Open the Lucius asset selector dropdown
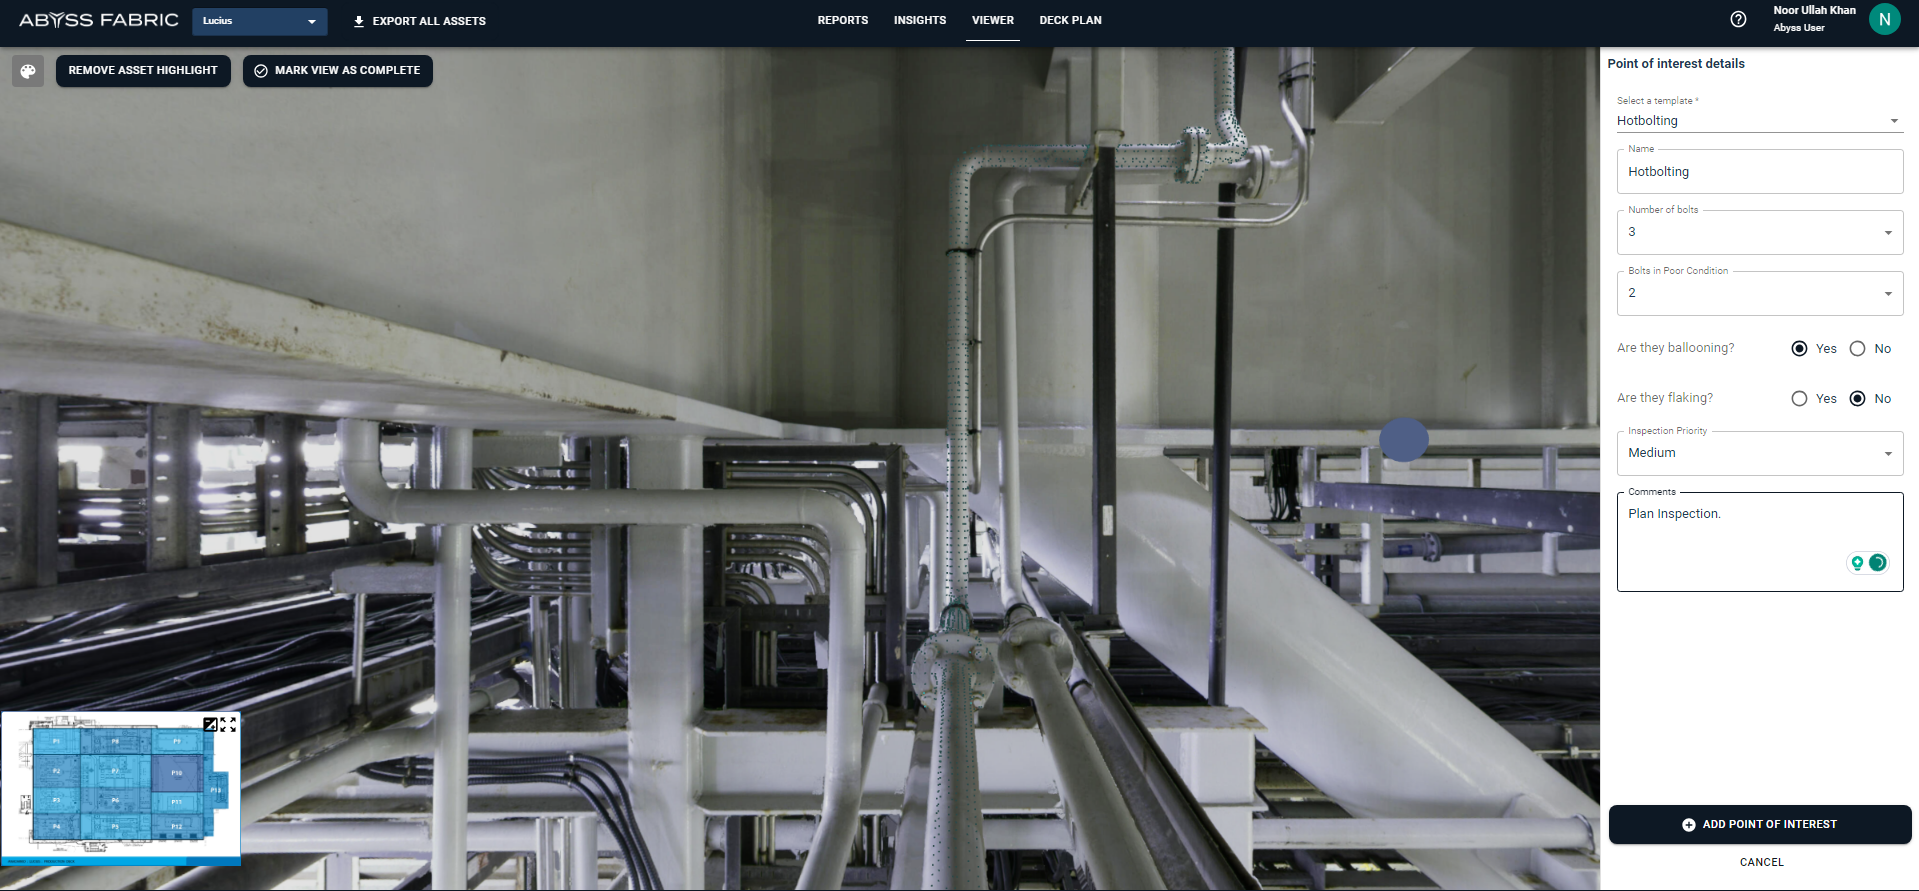Screen dimensions: 1919x891 pos(259,21)
